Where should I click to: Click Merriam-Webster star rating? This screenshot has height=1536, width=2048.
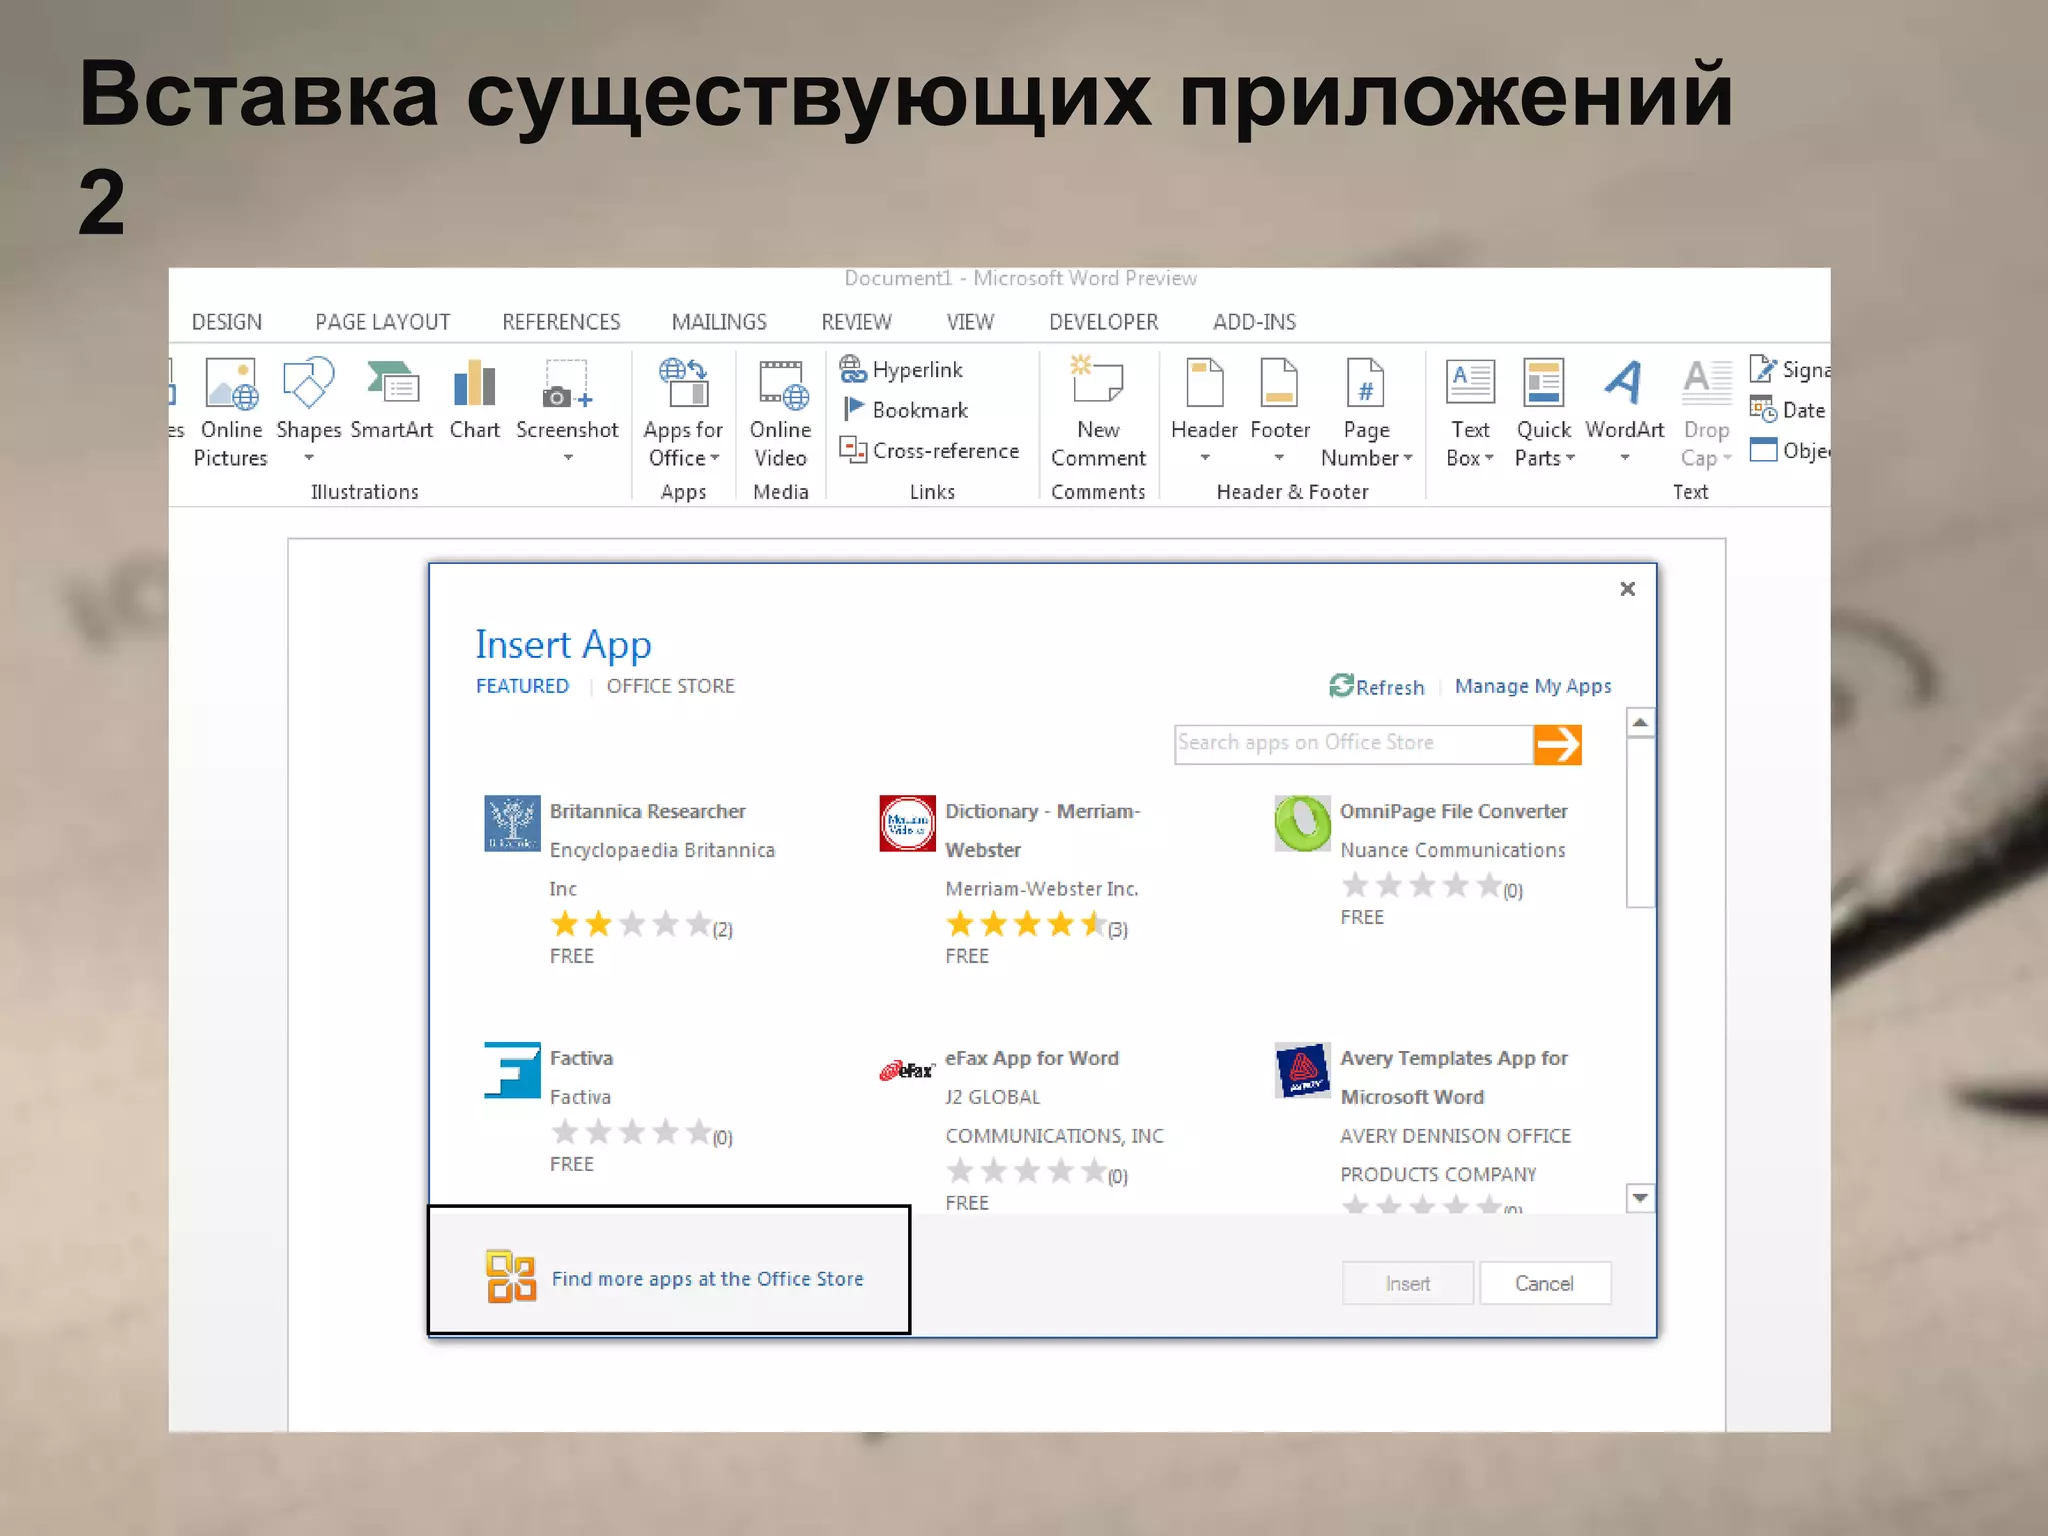(1026, 925)
